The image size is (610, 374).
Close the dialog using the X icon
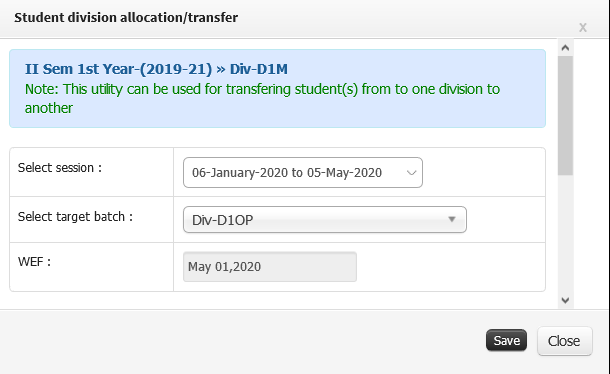pyautogui.click(x=582, y=28)
